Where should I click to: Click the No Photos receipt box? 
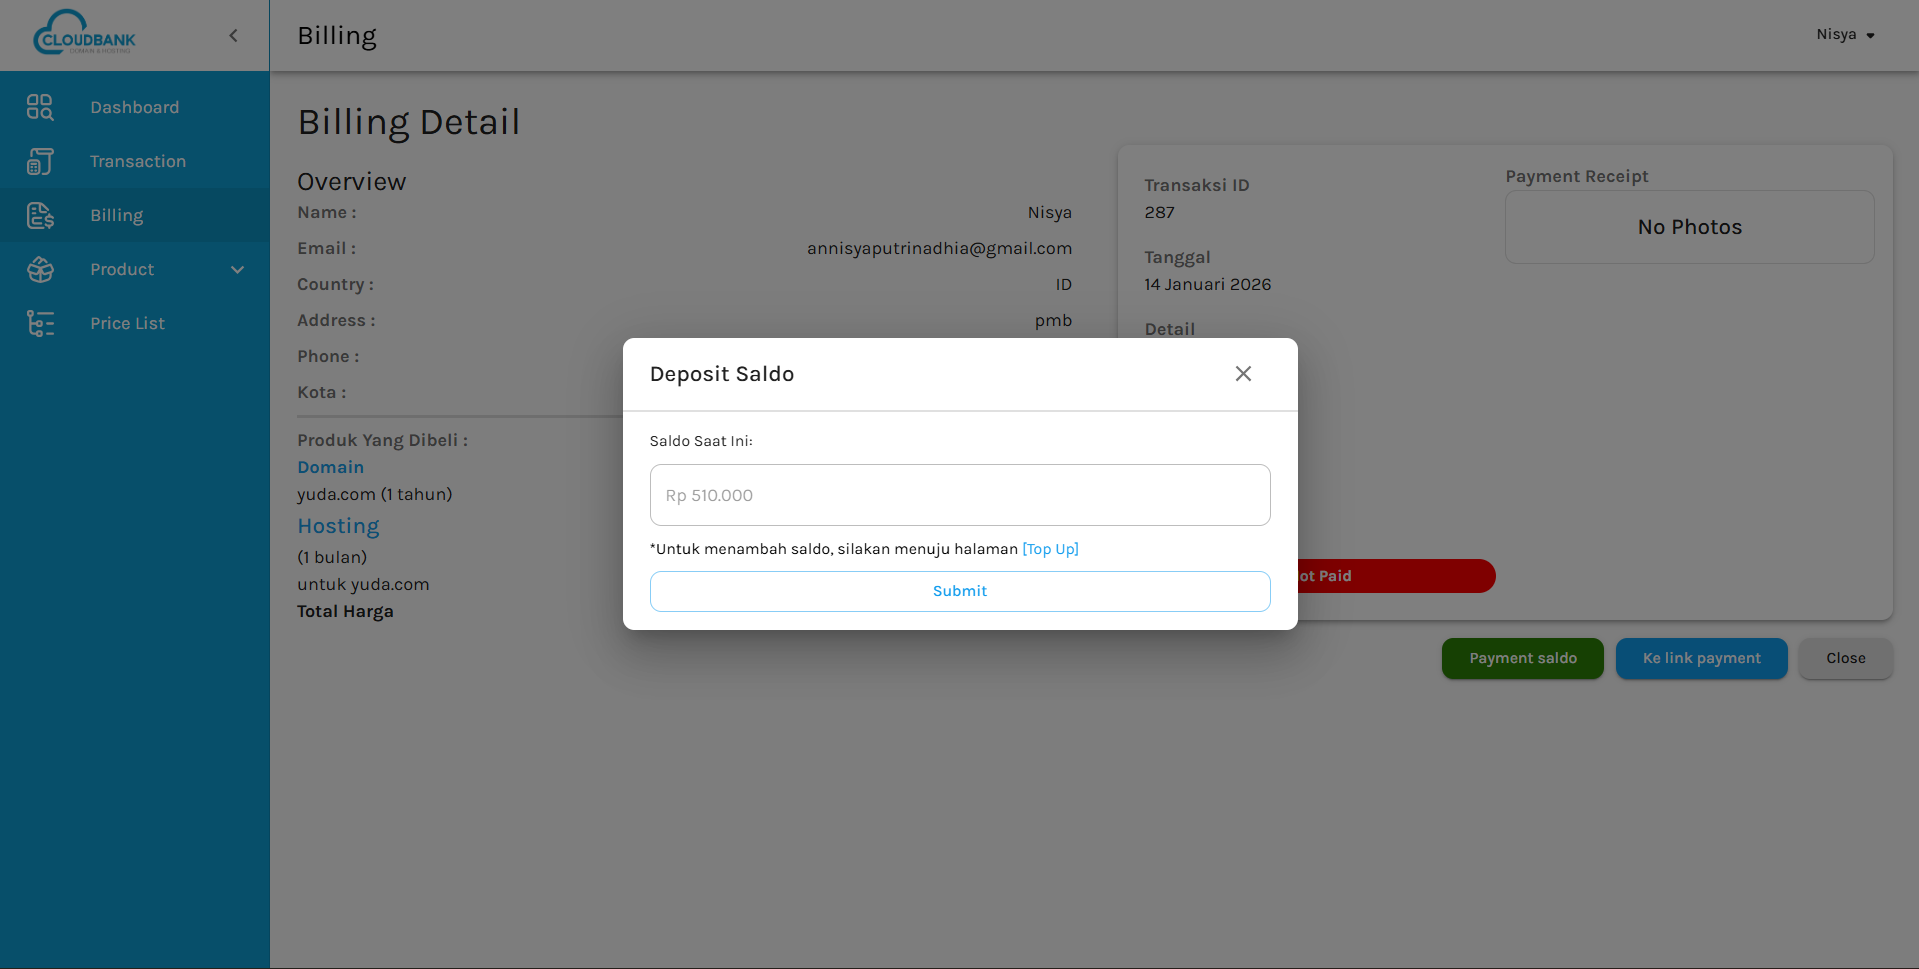tap(1689, 227)
